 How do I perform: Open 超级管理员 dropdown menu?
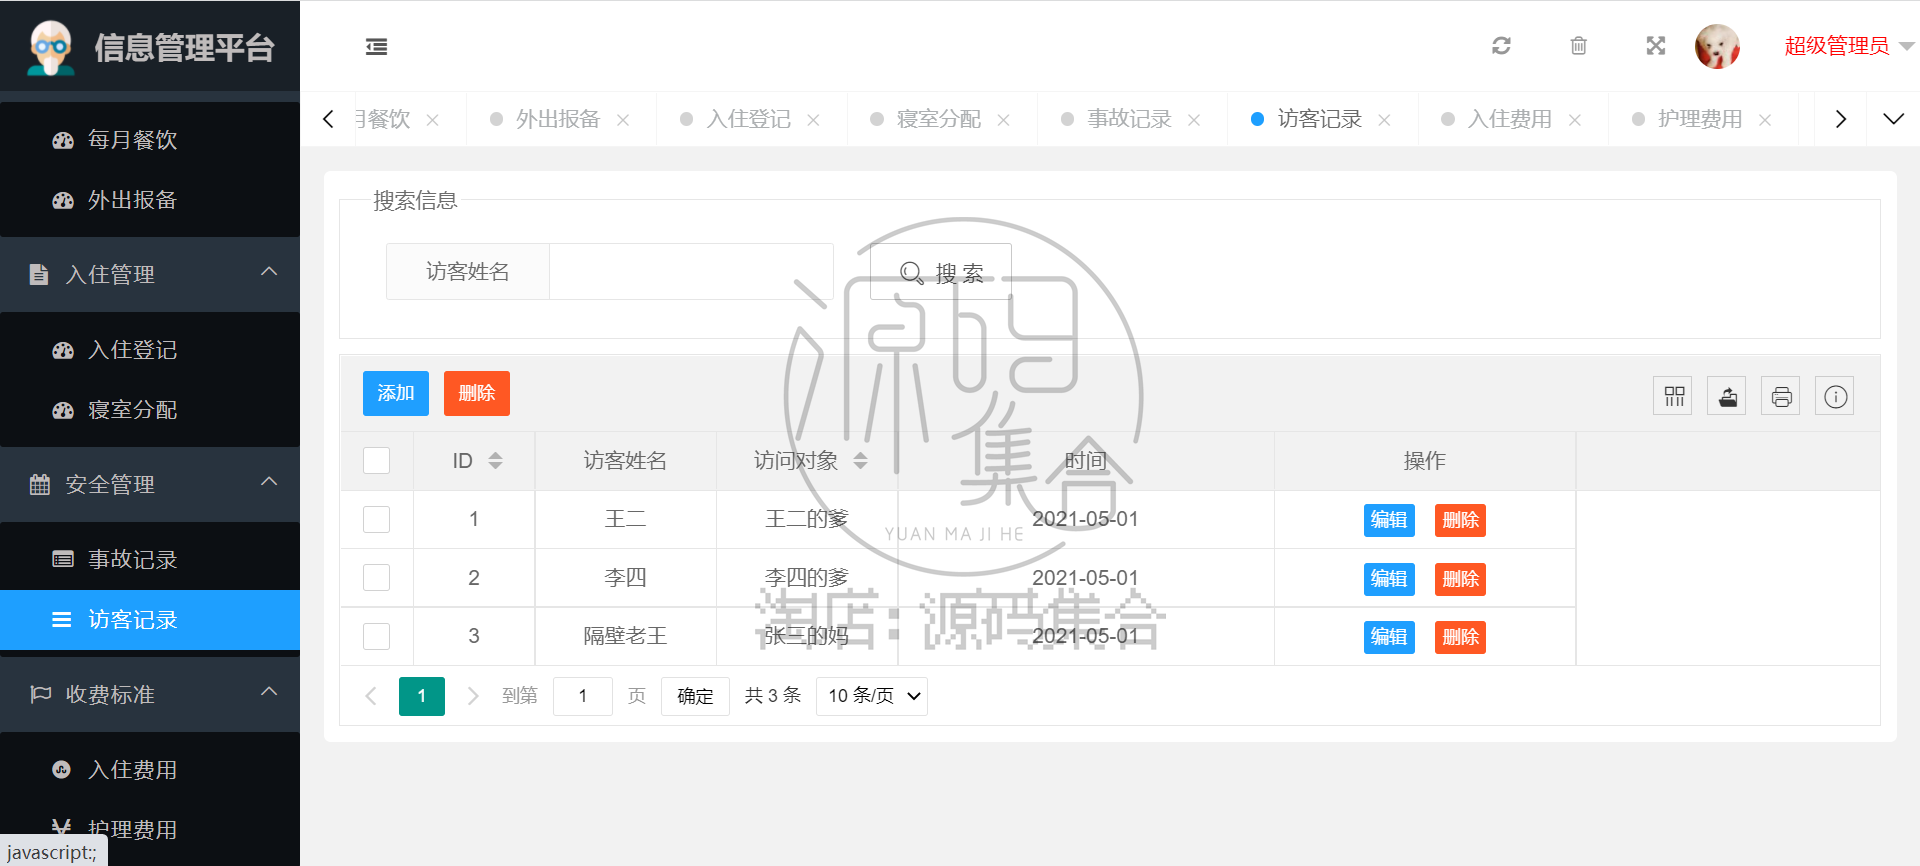pos(1848,46)
